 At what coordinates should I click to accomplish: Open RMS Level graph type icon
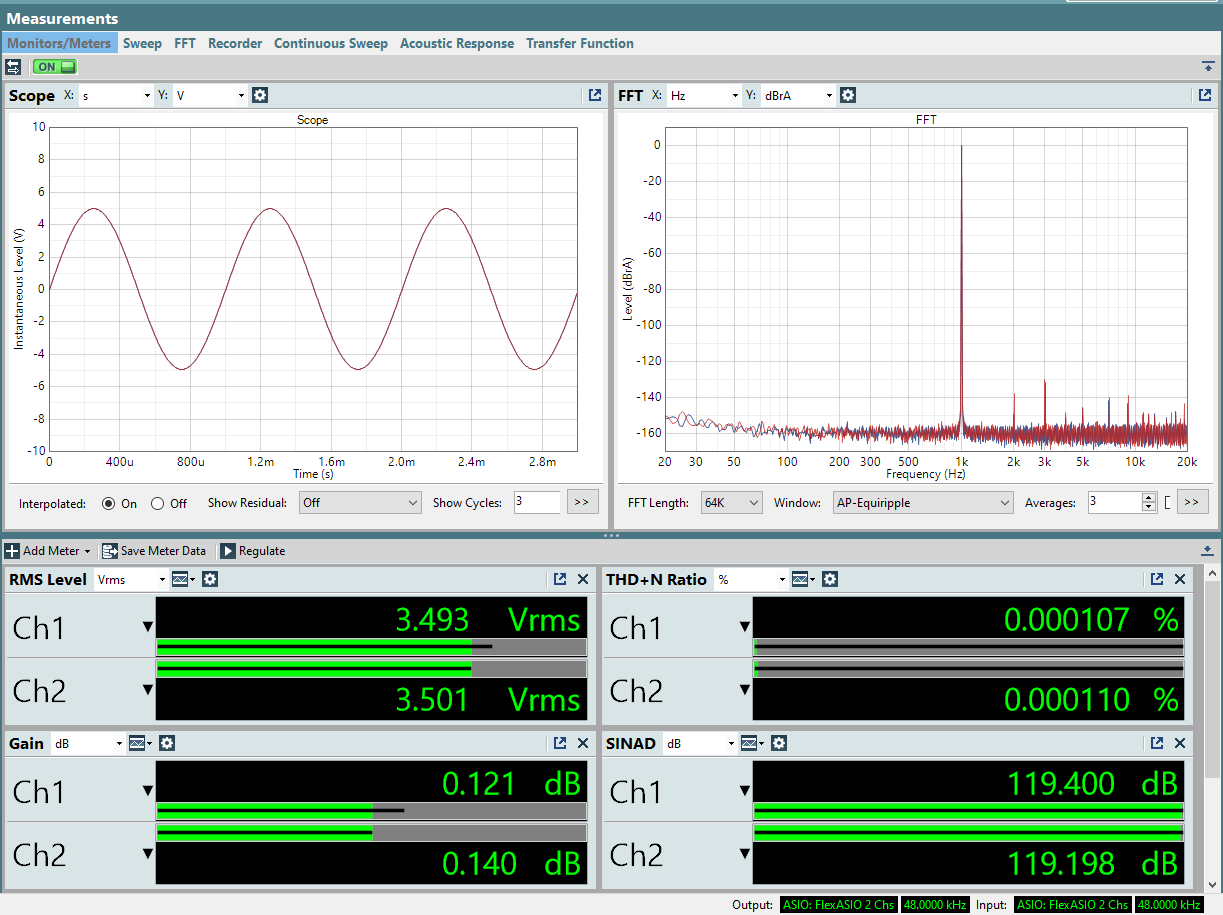pyautogui.click(x=184, y=579)
